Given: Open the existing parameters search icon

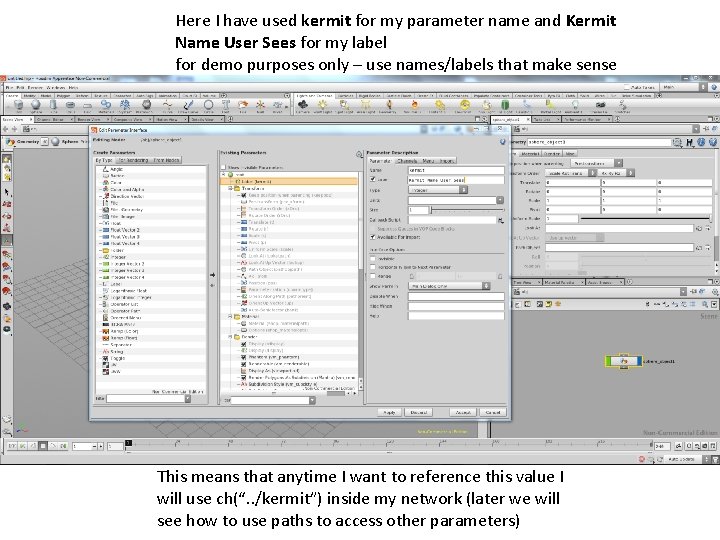Looking at the screenshot, I should click(x=359, y=154).
